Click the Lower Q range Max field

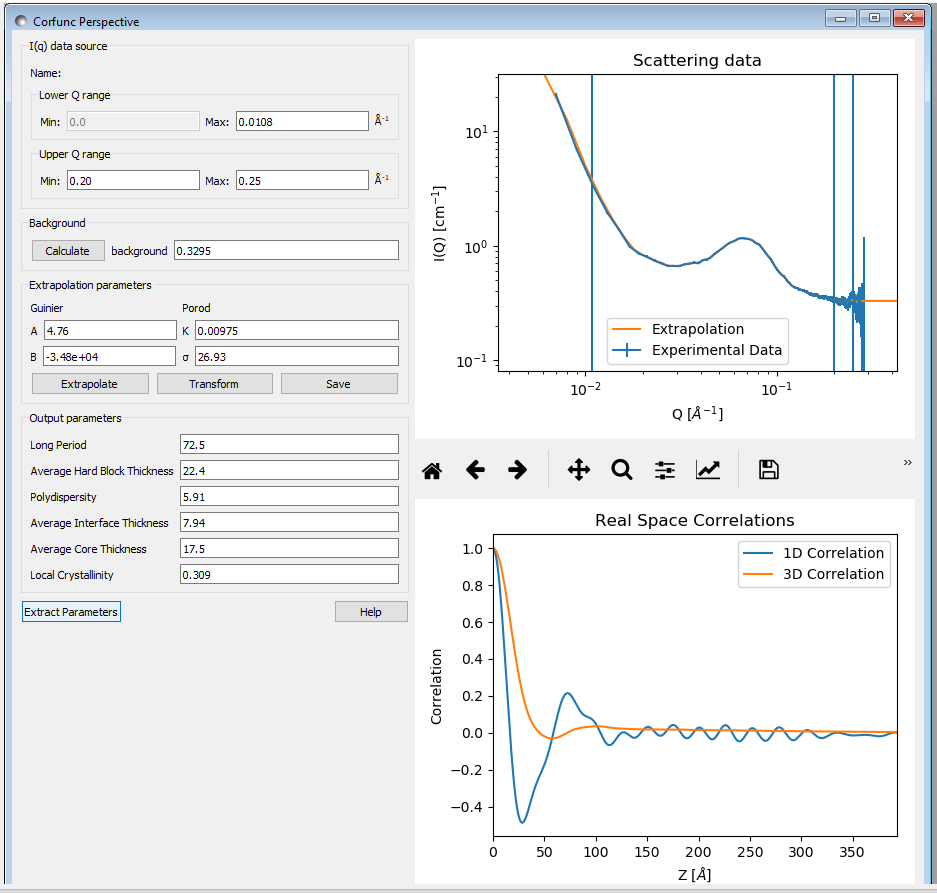coord(302,122)
